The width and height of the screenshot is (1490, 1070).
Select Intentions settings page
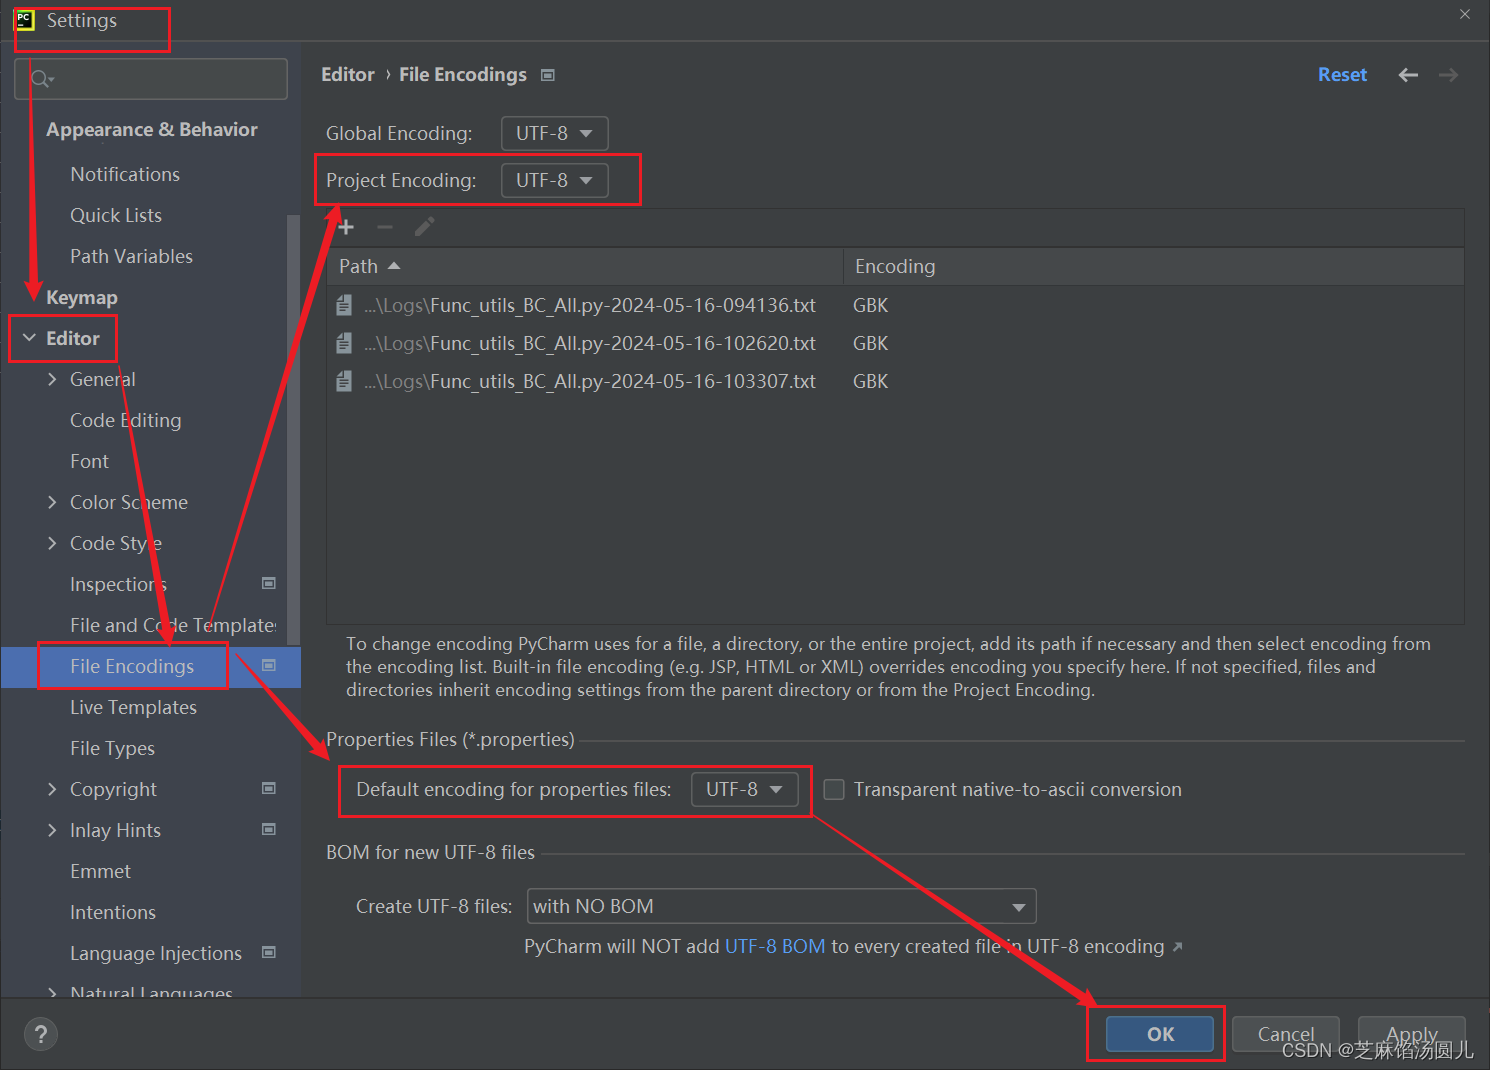pos(113,912)
